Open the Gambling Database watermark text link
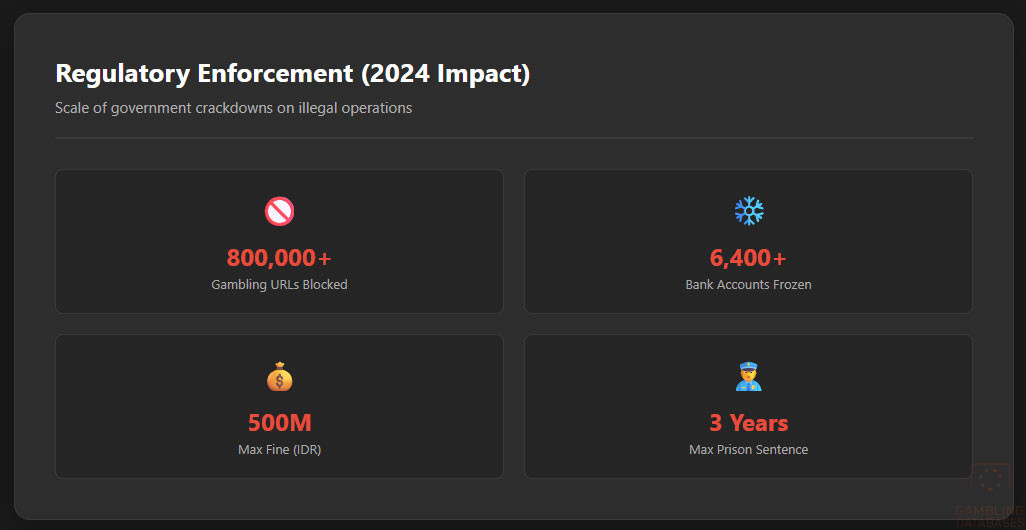Screen dimensions: 1026x530 [x=990, y=516]
